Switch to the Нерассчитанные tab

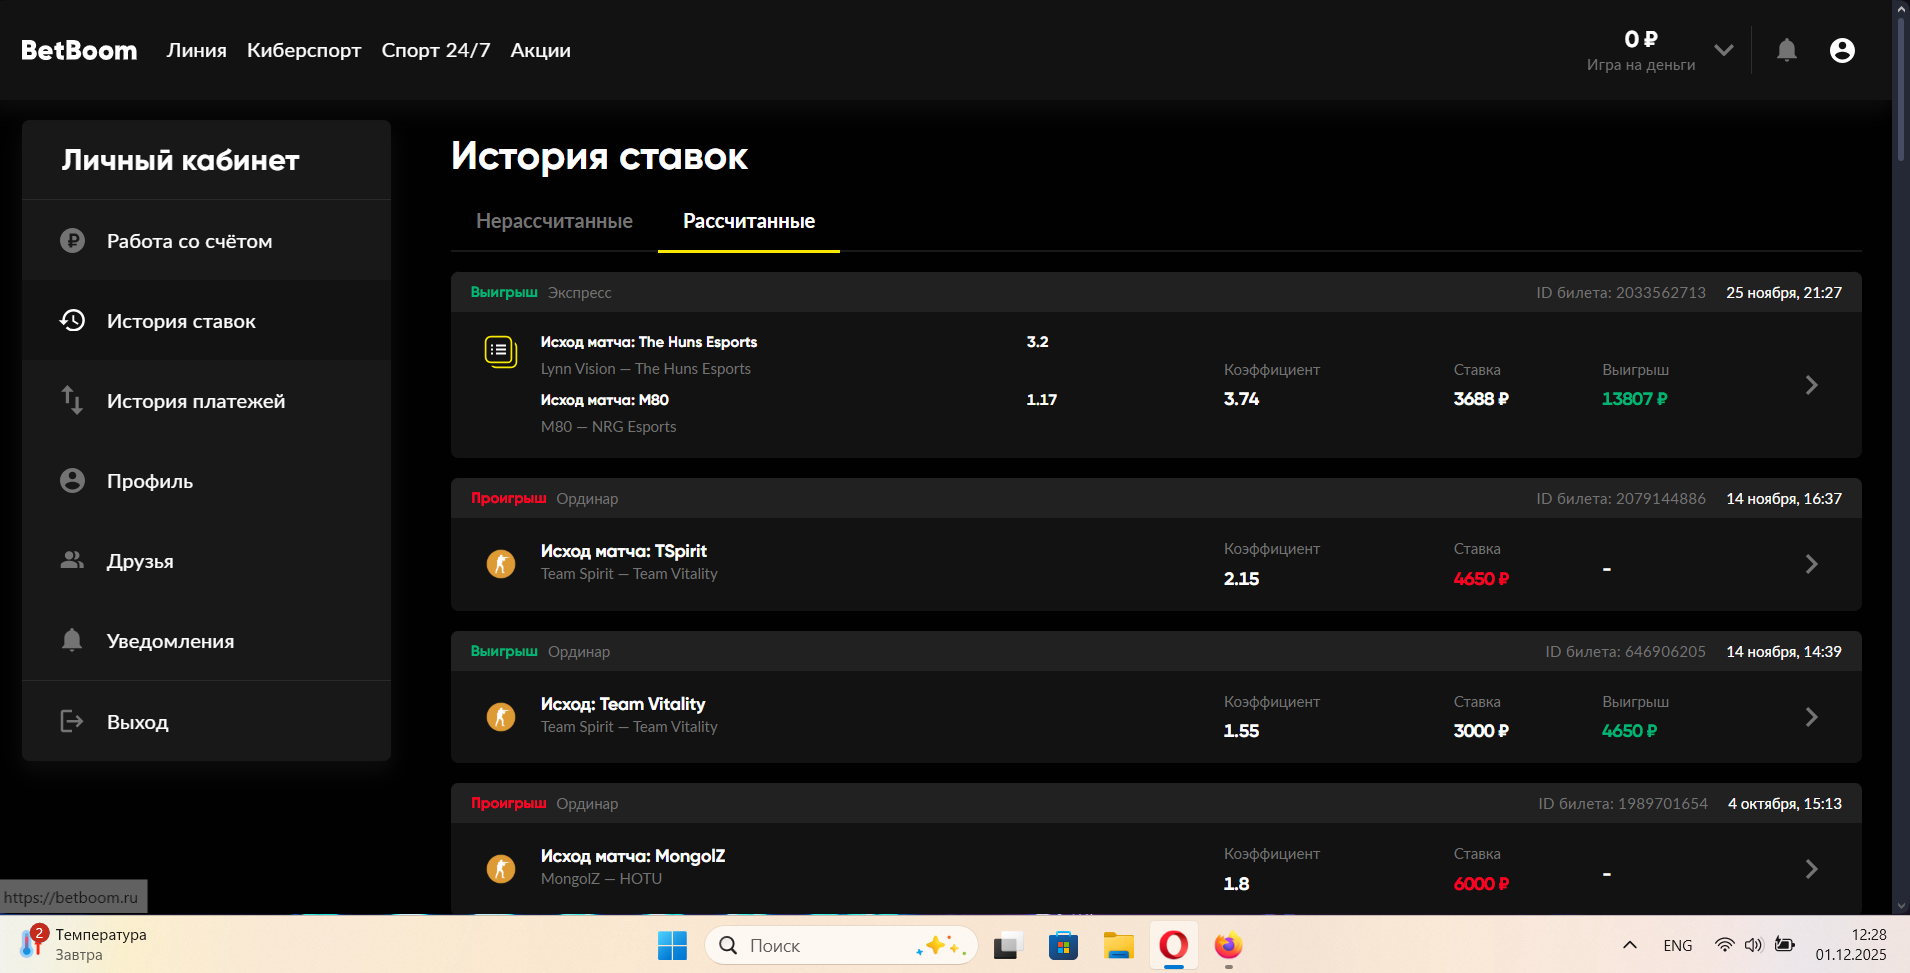(554, 221)
